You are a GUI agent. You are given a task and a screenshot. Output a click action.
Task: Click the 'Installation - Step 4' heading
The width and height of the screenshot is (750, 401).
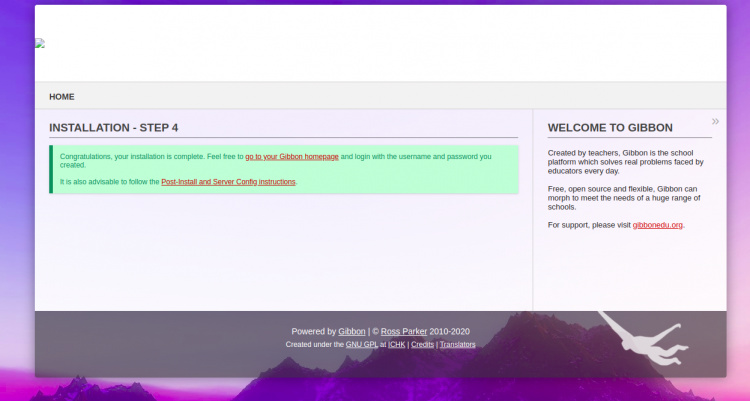pyautogui.click(x=114, y=128)
